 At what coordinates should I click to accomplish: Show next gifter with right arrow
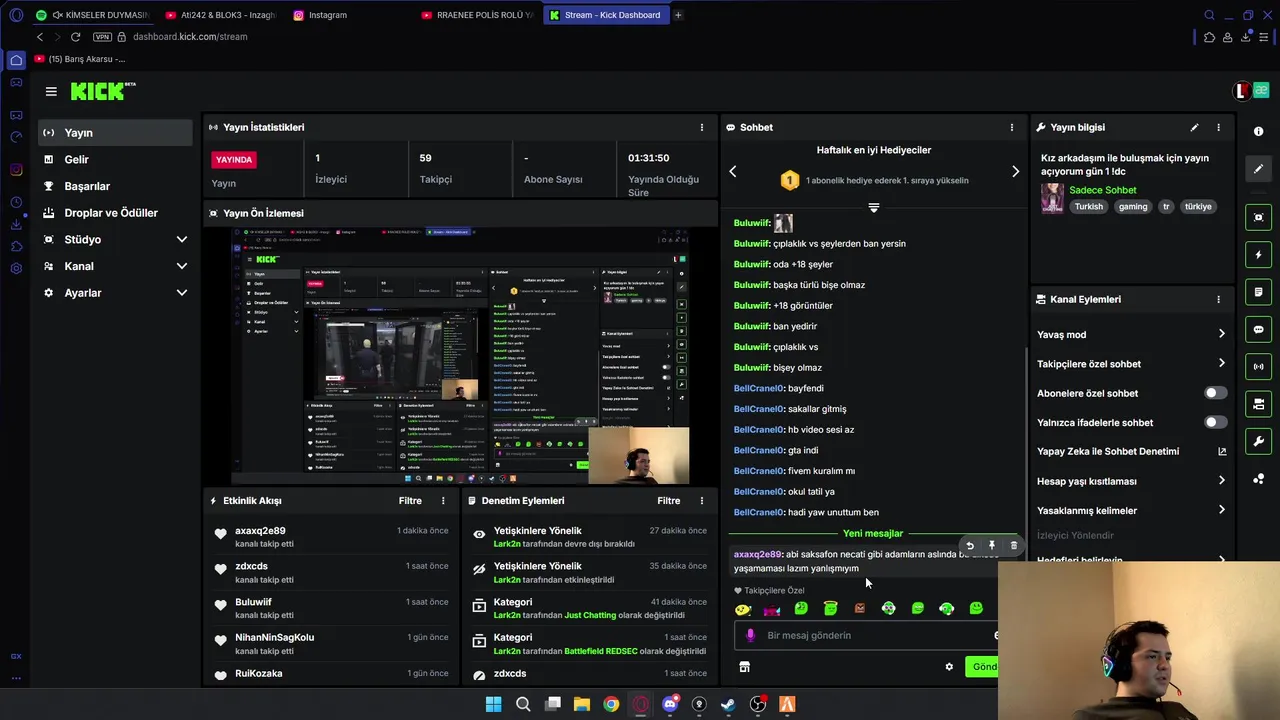pos(1015,172)
